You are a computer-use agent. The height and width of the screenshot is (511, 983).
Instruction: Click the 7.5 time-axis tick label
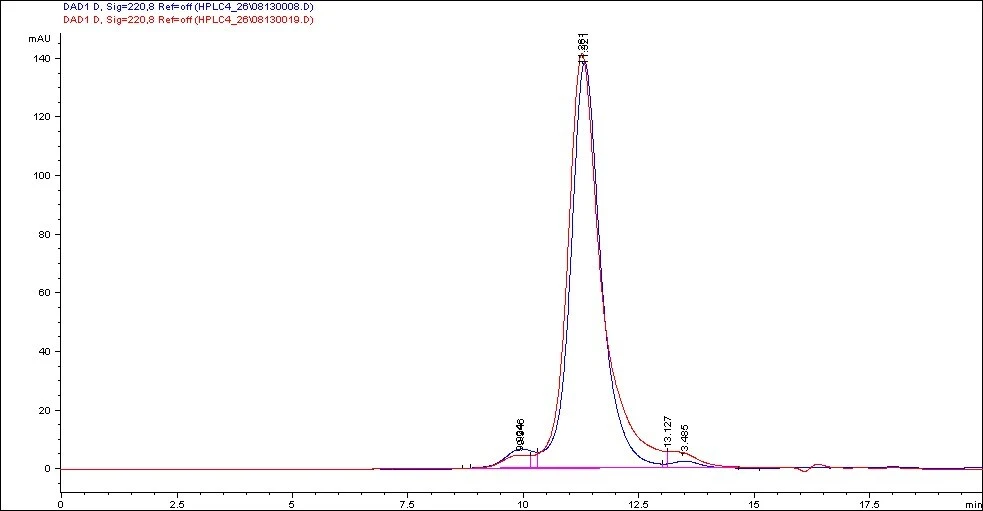point(407,504)
